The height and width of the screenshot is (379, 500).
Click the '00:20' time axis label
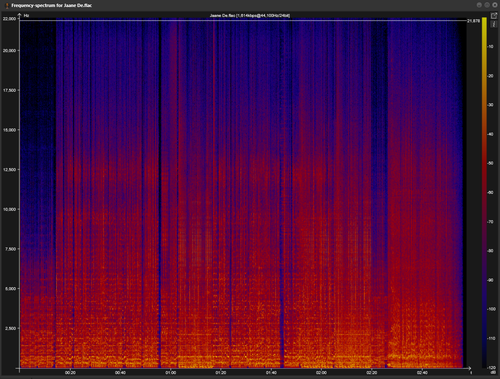tap(70, 373)
